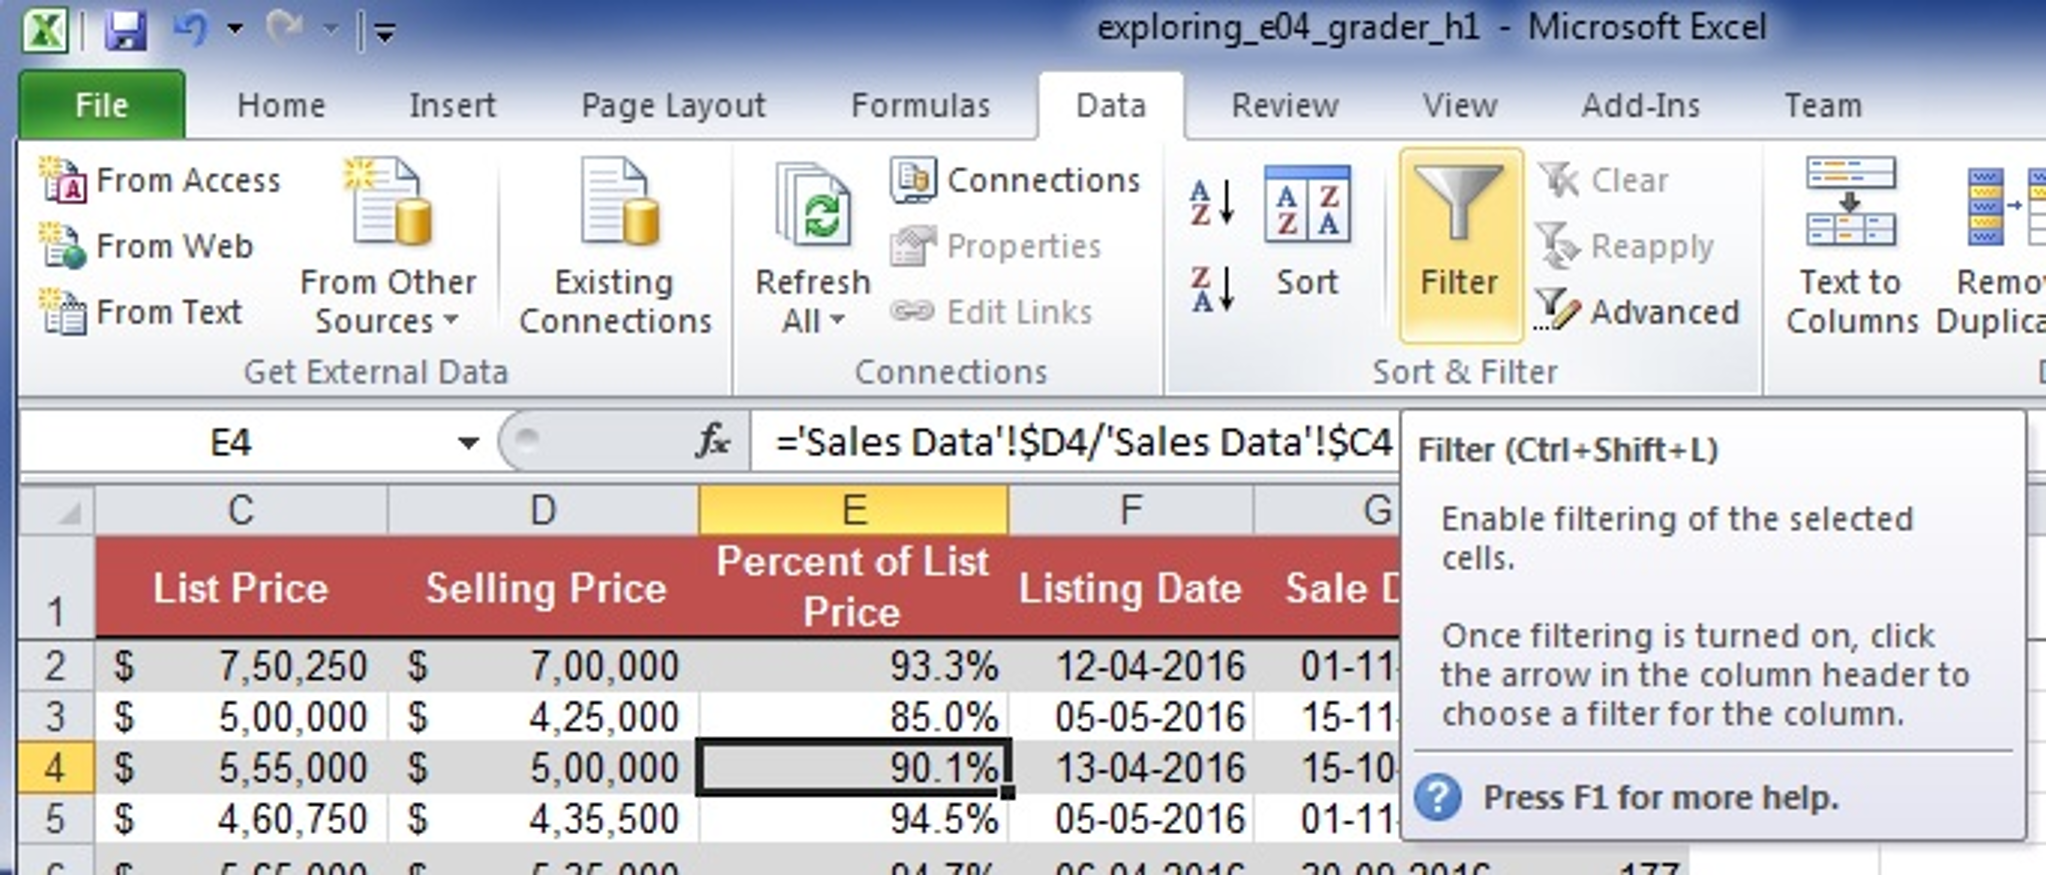Open the Review tab

[1285, 105]
